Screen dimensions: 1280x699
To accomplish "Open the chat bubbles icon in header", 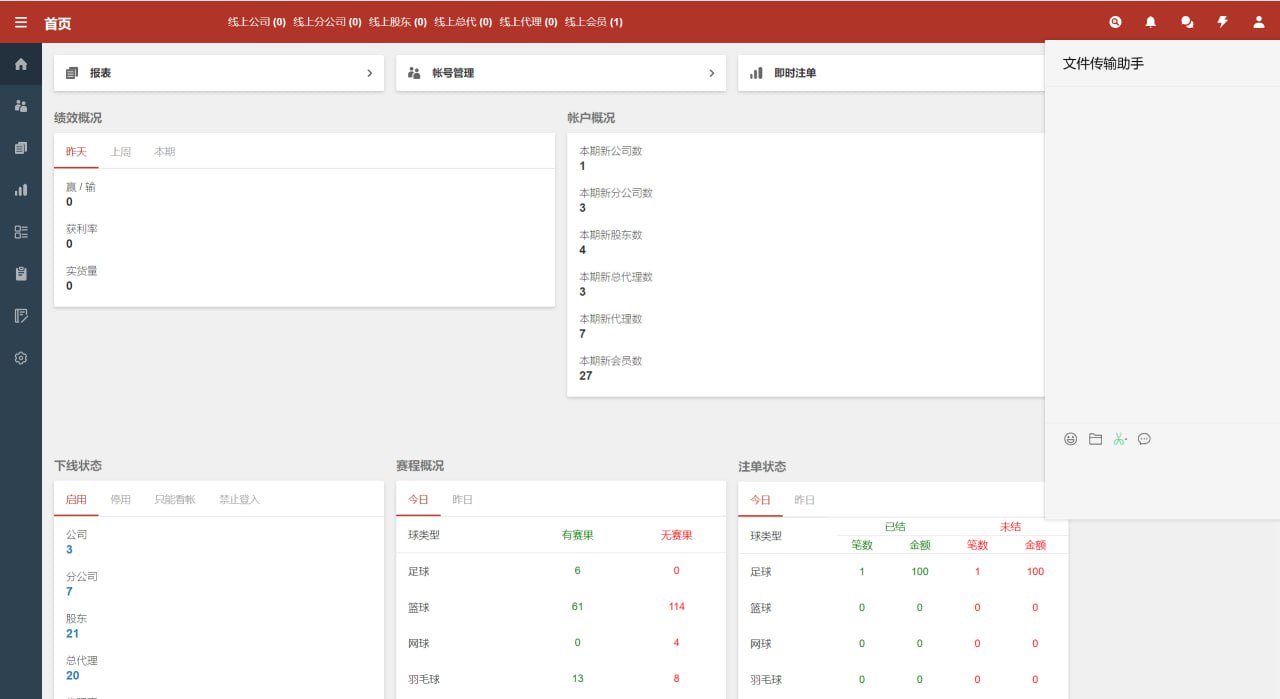I will (1187, 22).
